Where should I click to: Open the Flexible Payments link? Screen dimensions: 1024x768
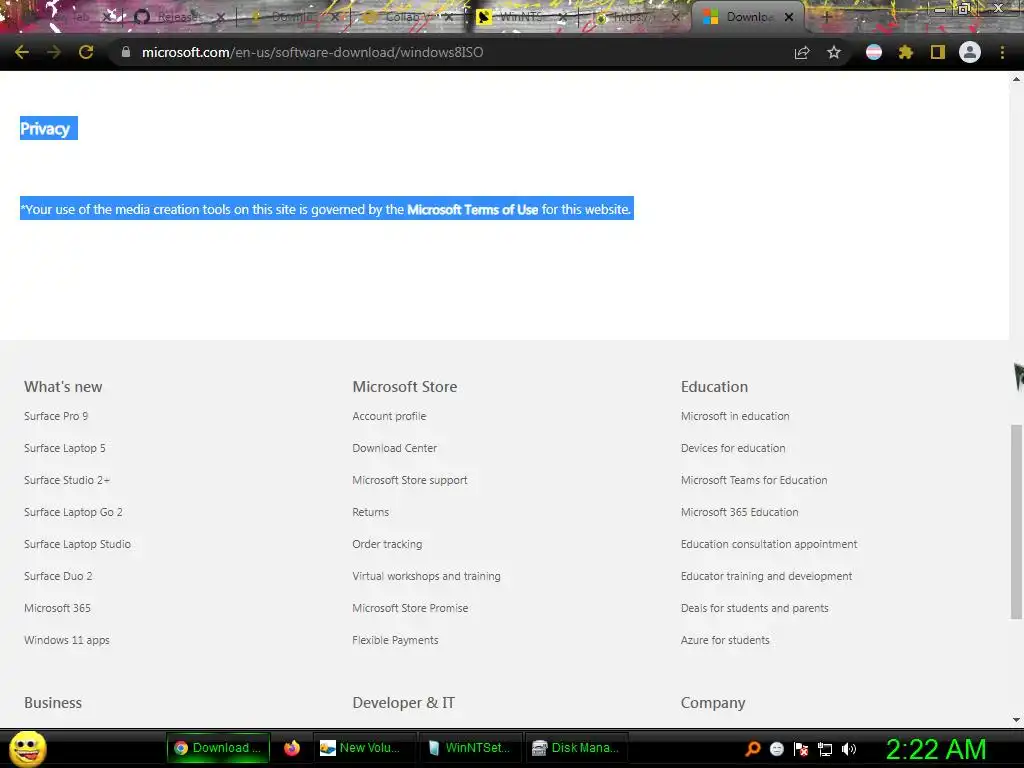[395, 640]
